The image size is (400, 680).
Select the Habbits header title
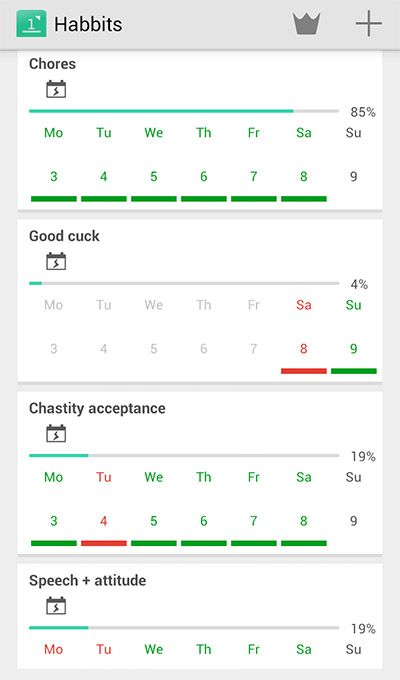point(88,24)
